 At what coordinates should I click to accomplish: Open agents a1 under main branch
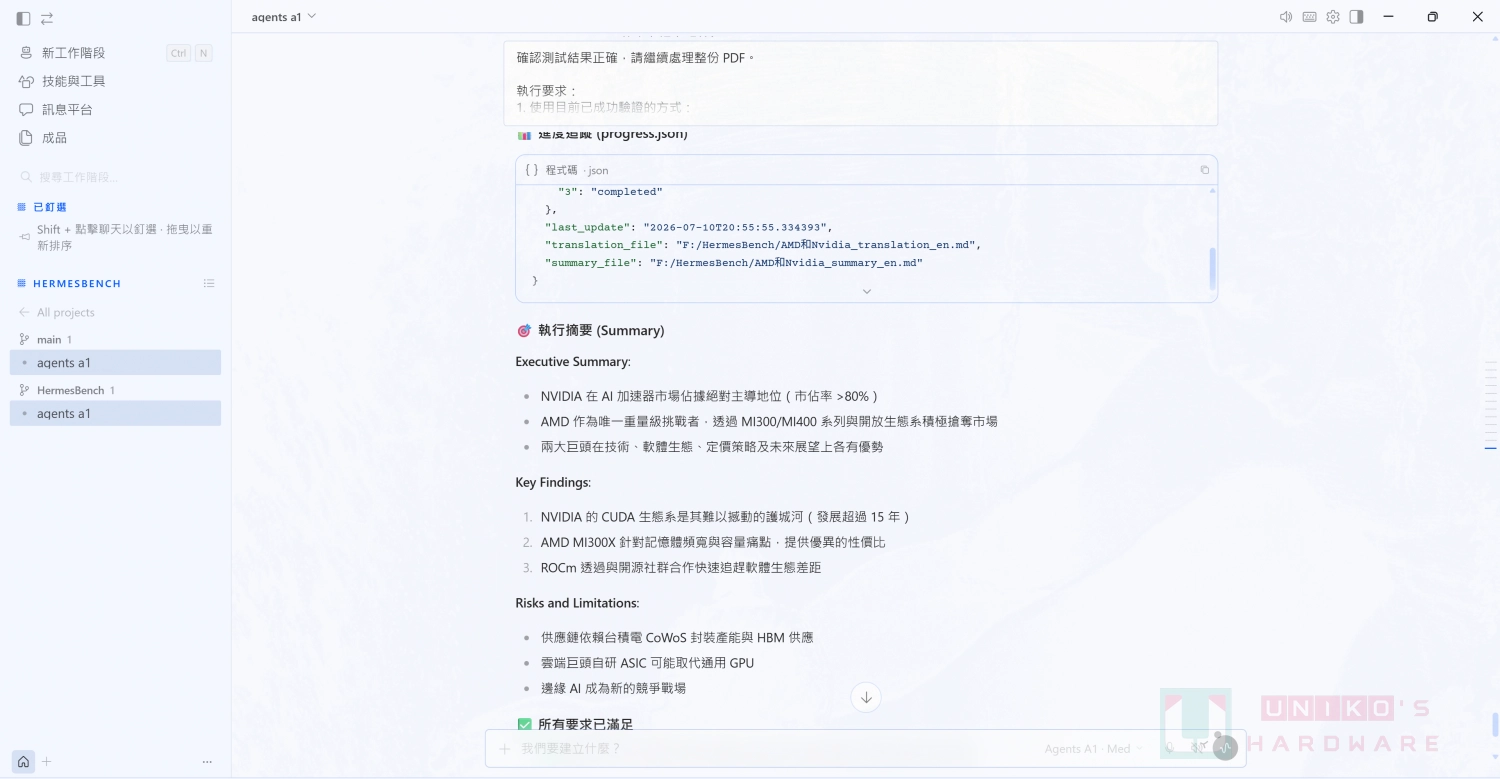click(x=115, y=362)
